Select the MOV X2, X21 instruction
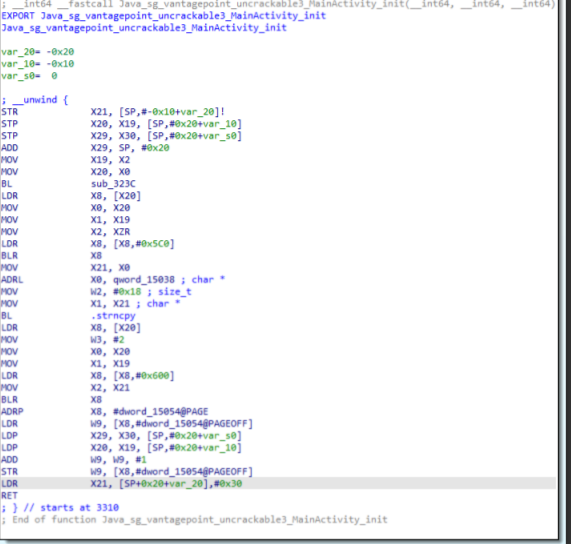 [x=66, y=387]
